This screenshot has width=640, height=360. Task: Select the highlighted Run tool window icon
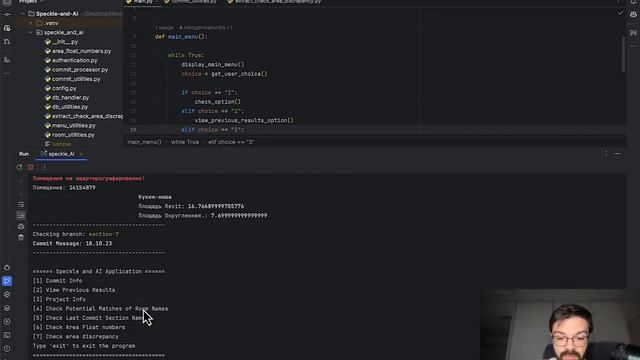tap(7, 281)
